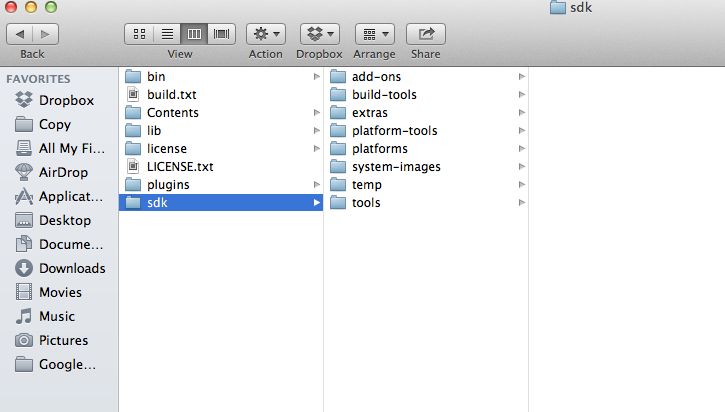725x412 pixels.
Task: Select the platform-tools folder
Action: click(x=426, y=130)
